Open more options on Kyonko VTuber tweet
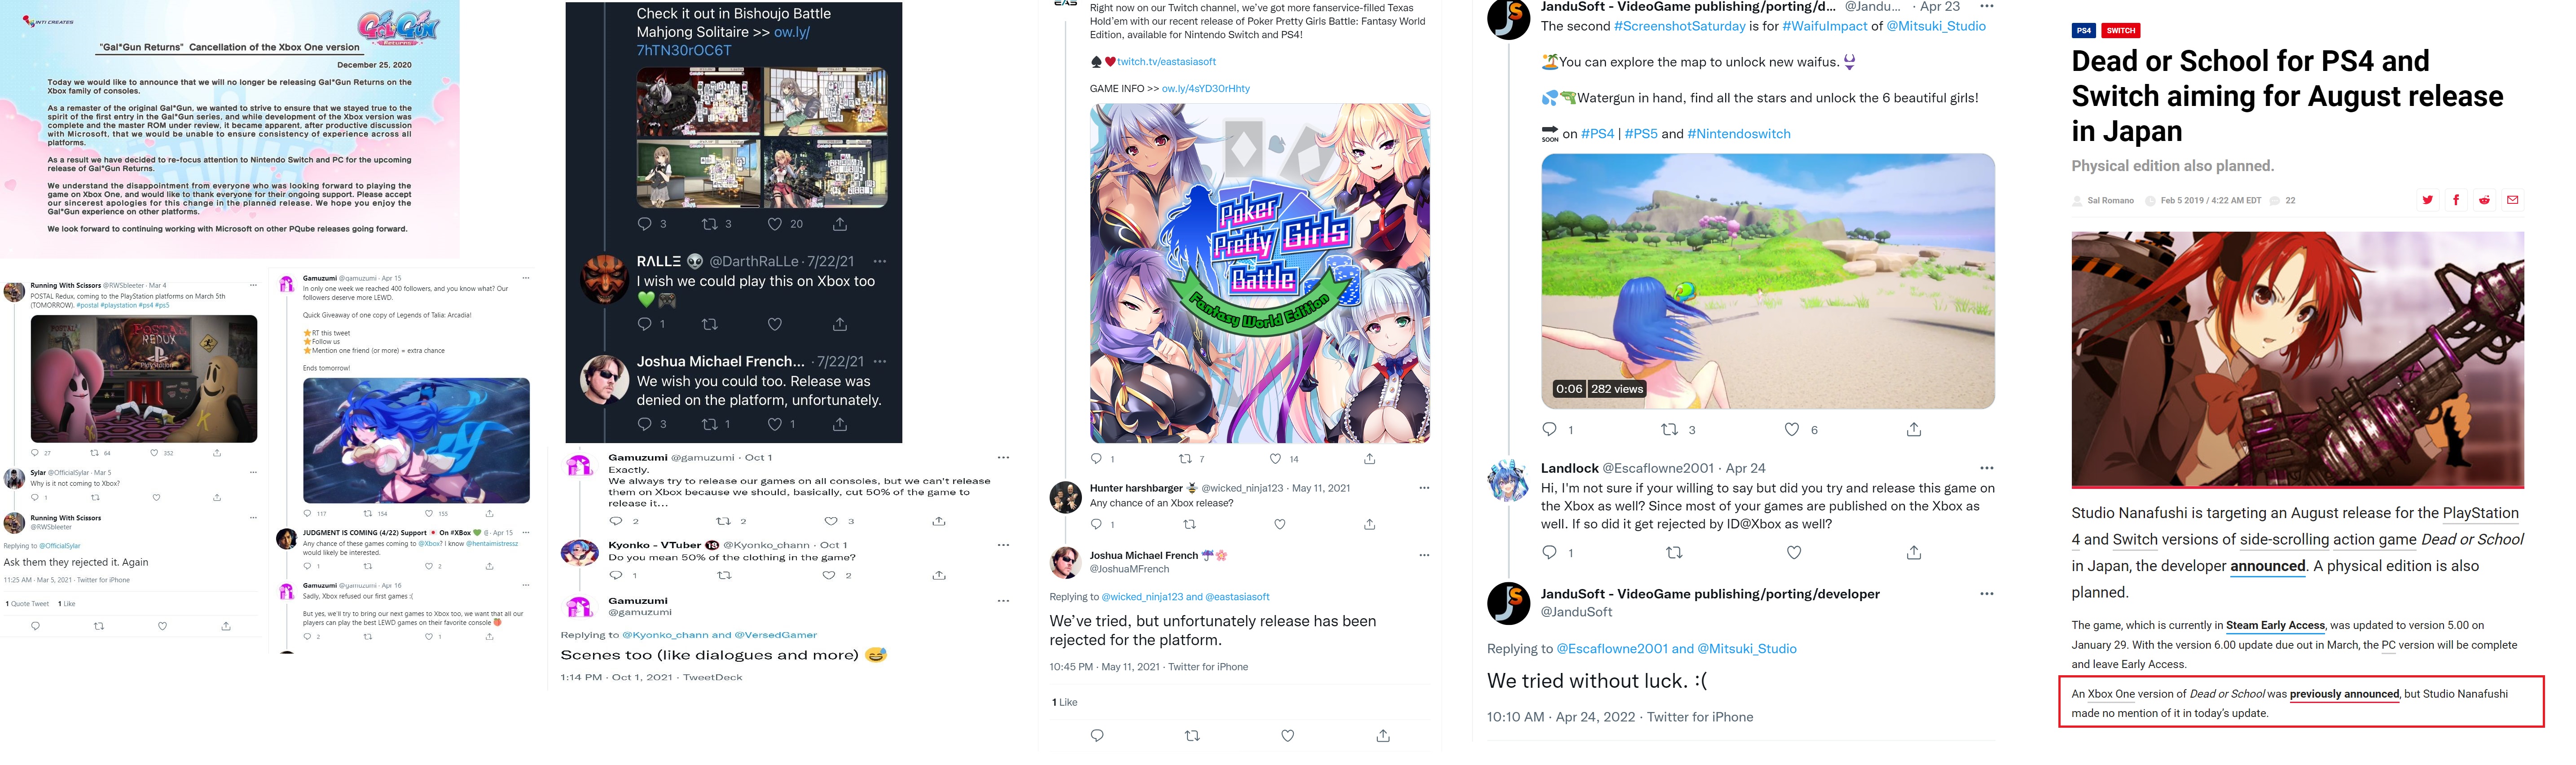The height and width of the screenshot is (765, 2576). (1003, 545)
